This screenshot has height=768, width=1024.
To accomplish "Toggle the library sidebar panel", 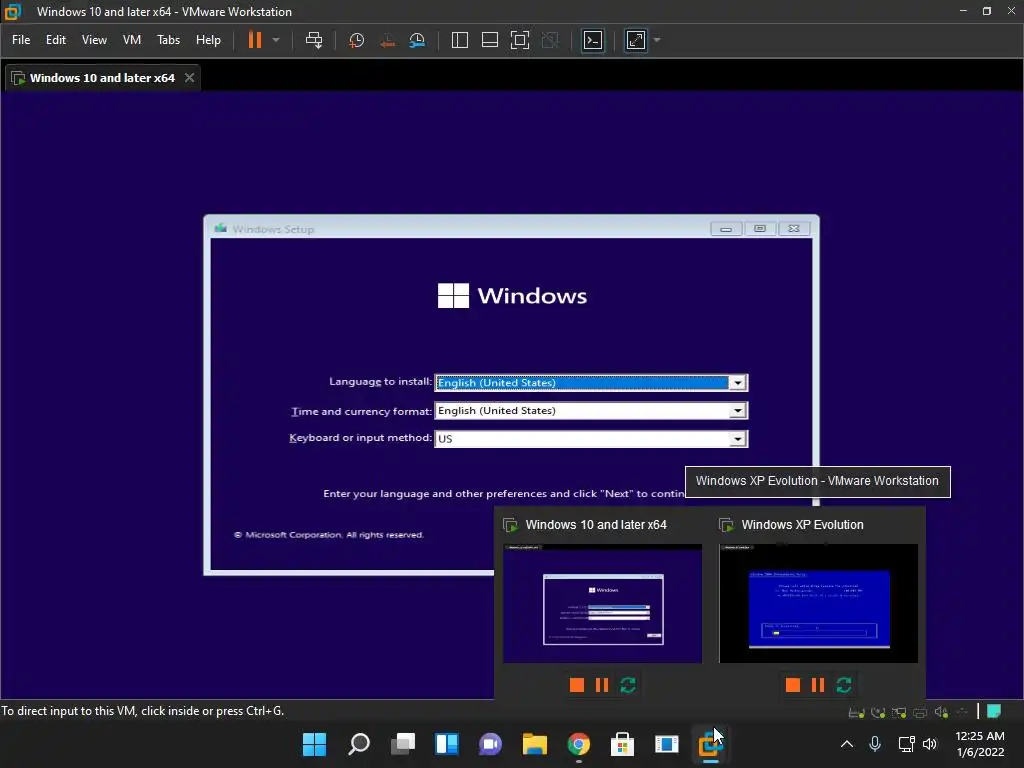I will (460, 40).
